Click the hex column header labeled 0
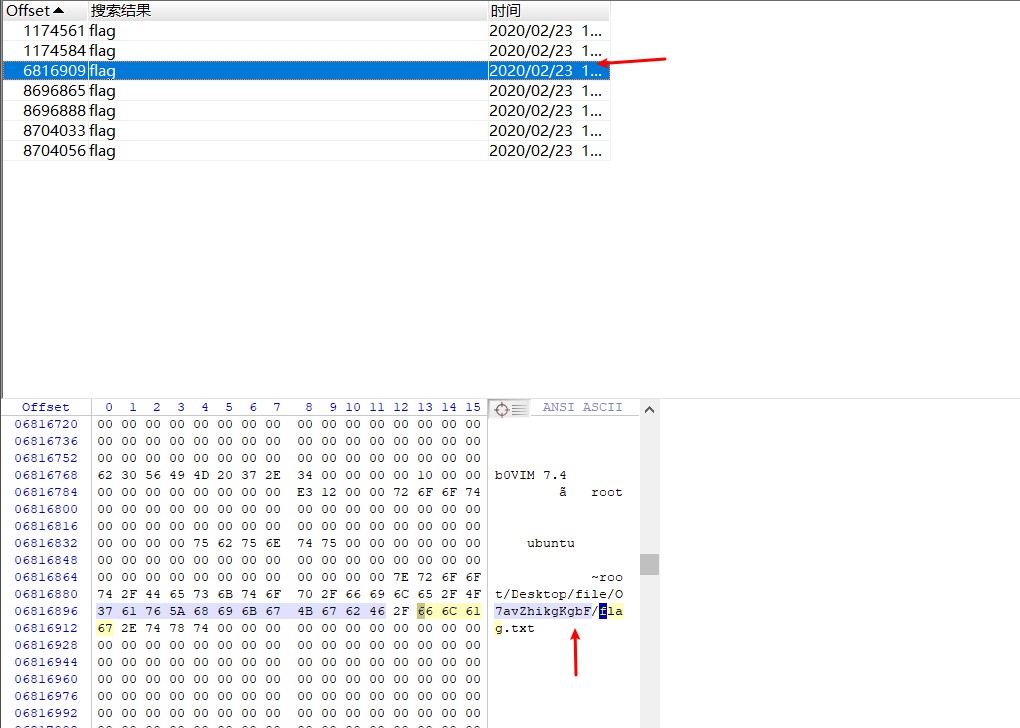Screen dimensions: 1020x728 108,407
